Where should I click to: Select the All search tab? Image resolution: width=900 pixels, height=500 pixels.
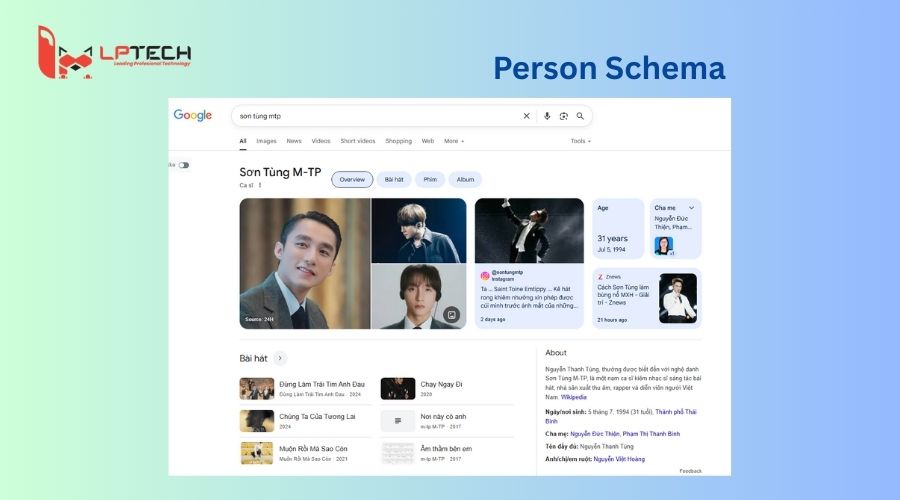pos(243,141)
